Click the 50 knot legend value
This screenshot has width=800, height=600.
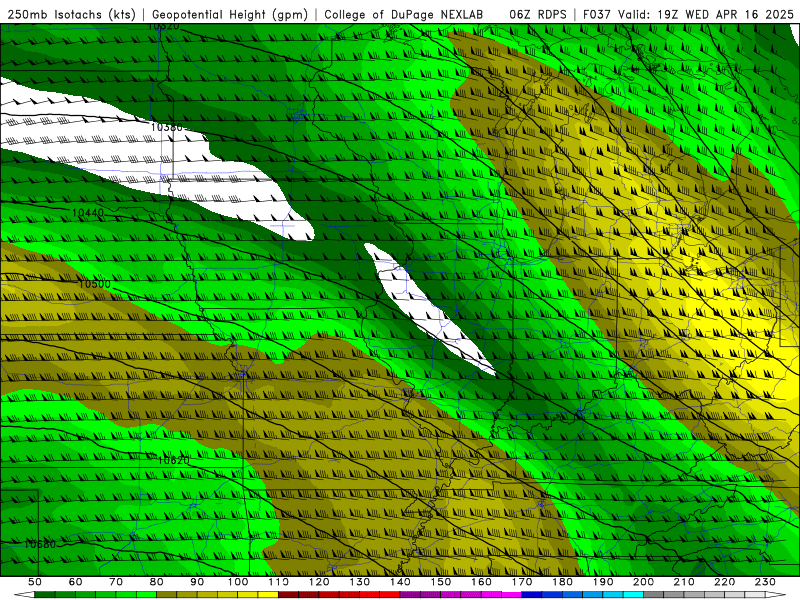(35, 582)
